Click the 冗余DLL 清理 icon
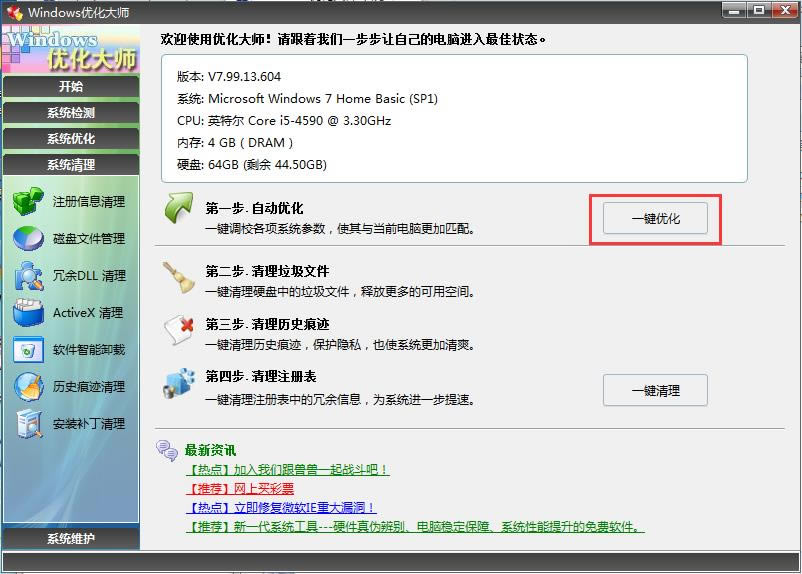The image size is (802, 574). coord(28,276)
